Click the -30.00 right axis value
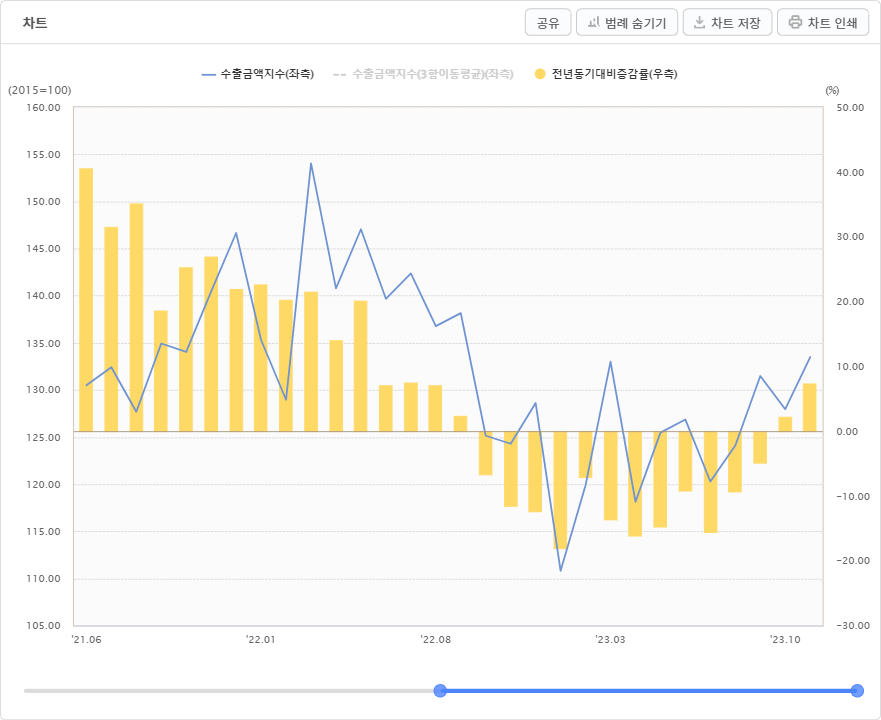 (852, 626)
